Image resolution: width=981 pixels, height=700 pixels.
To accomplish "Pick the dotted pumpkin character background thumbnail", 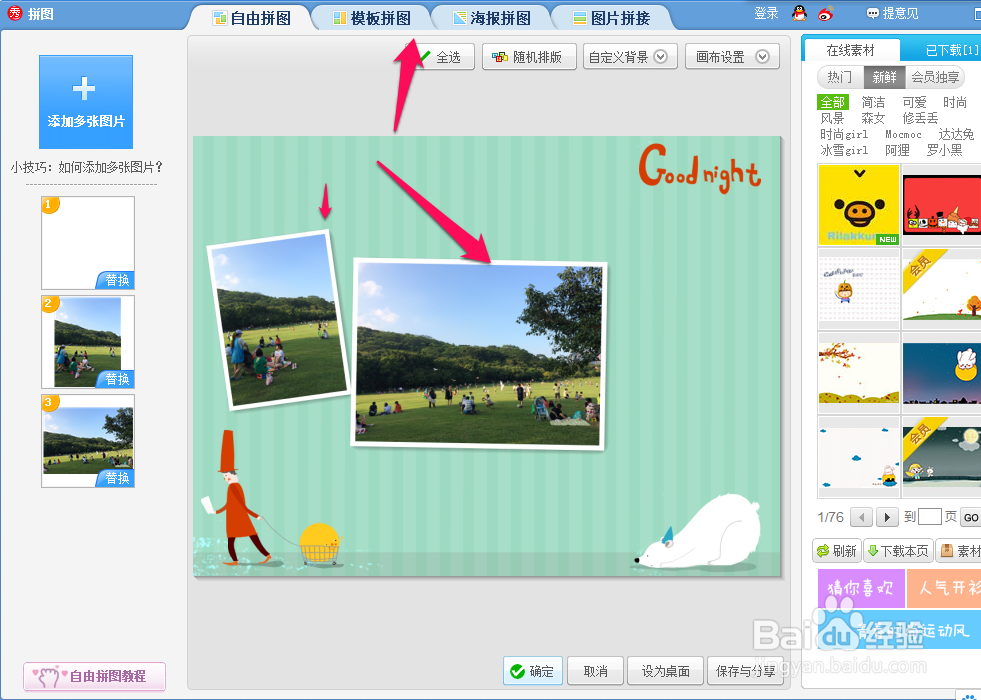I will [859, 288].
